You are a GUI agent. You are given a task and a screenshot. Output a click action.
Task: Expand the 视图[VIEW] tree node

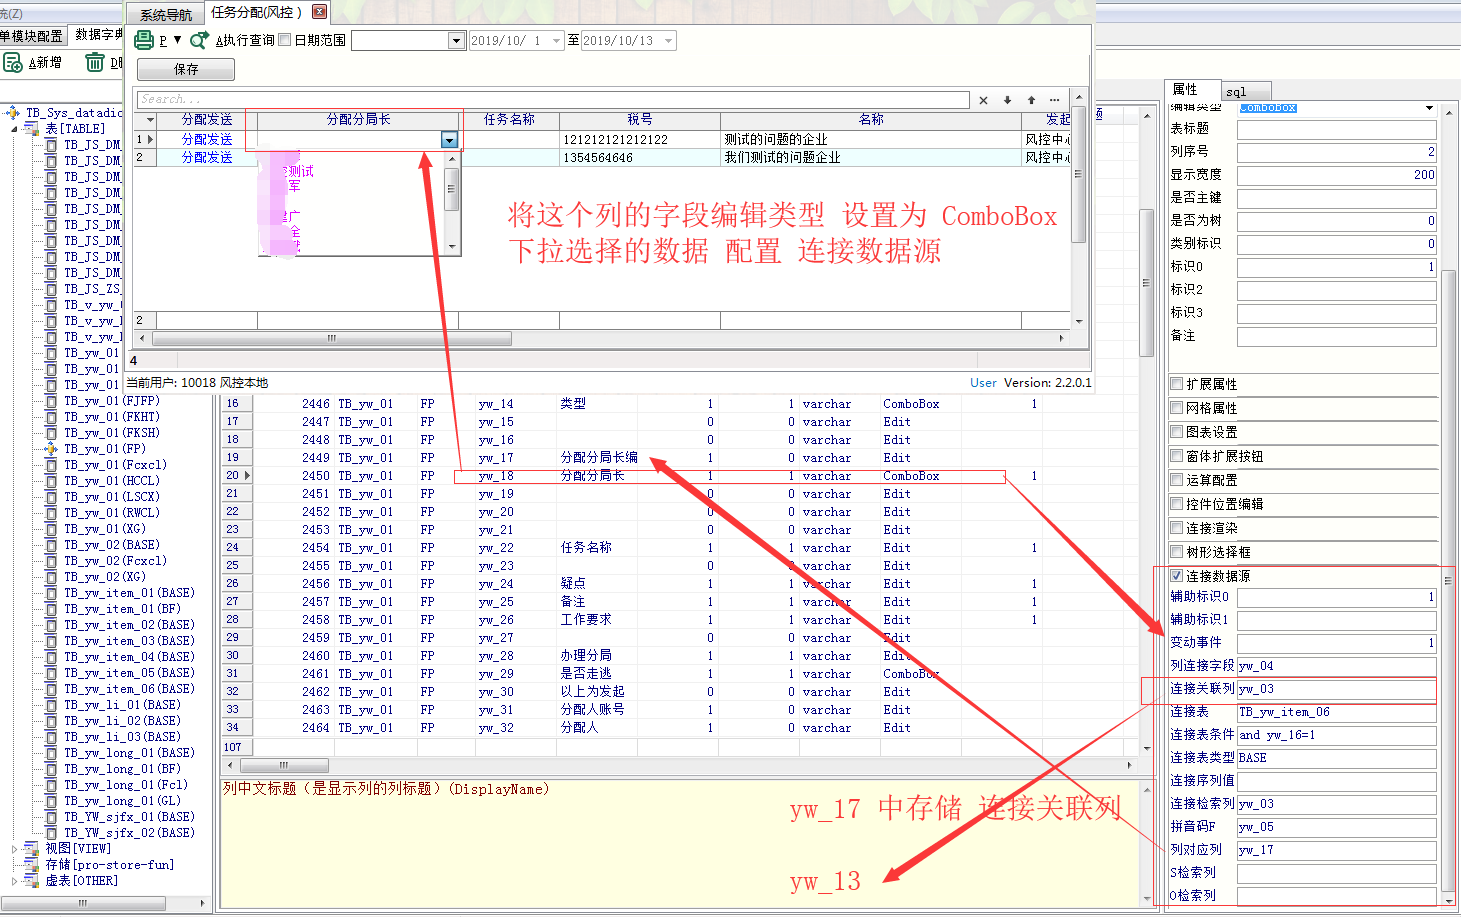pos(14,849)
